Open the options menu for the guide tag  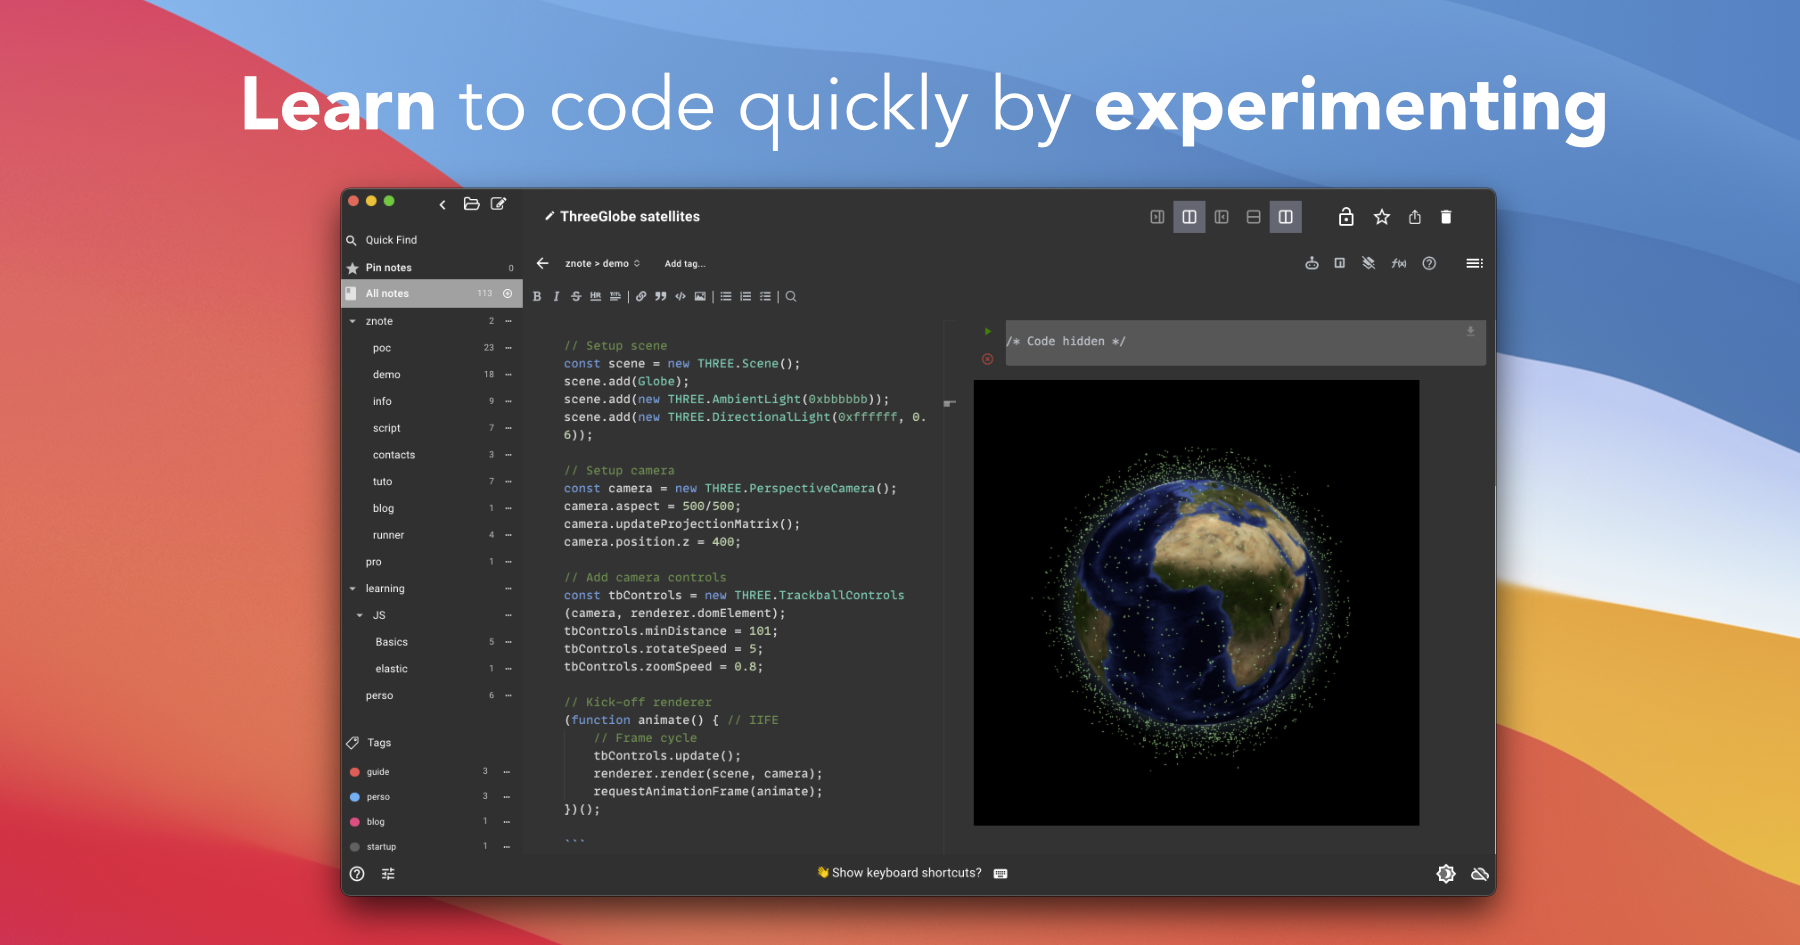pyautogui.click(x=507, y=772)
